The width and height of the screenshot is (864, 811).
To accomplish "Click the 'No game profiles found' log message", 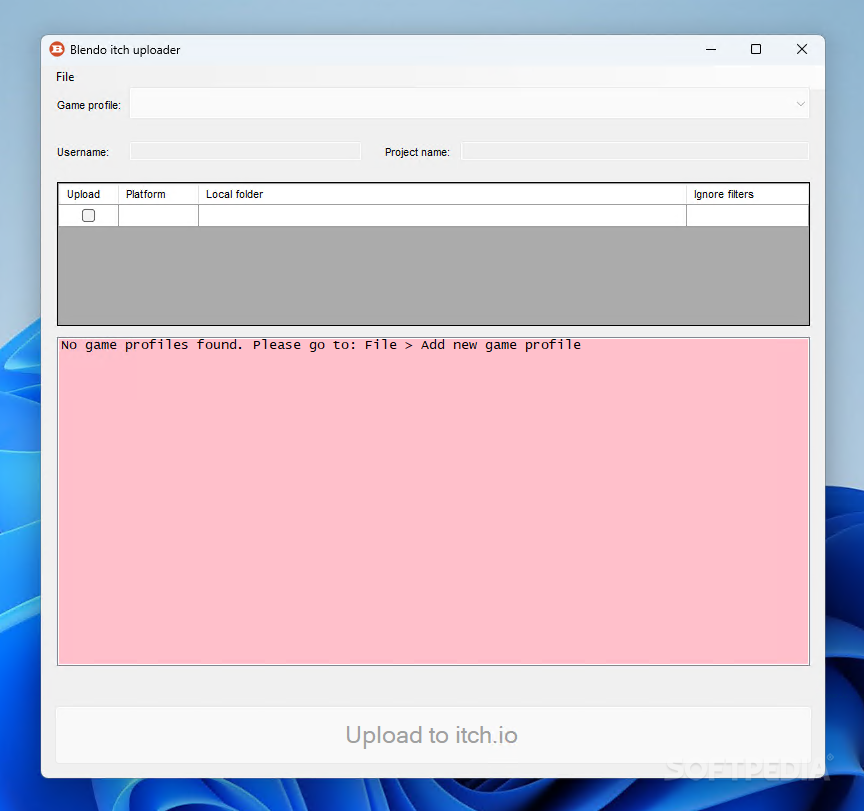I will click(321, 345).
